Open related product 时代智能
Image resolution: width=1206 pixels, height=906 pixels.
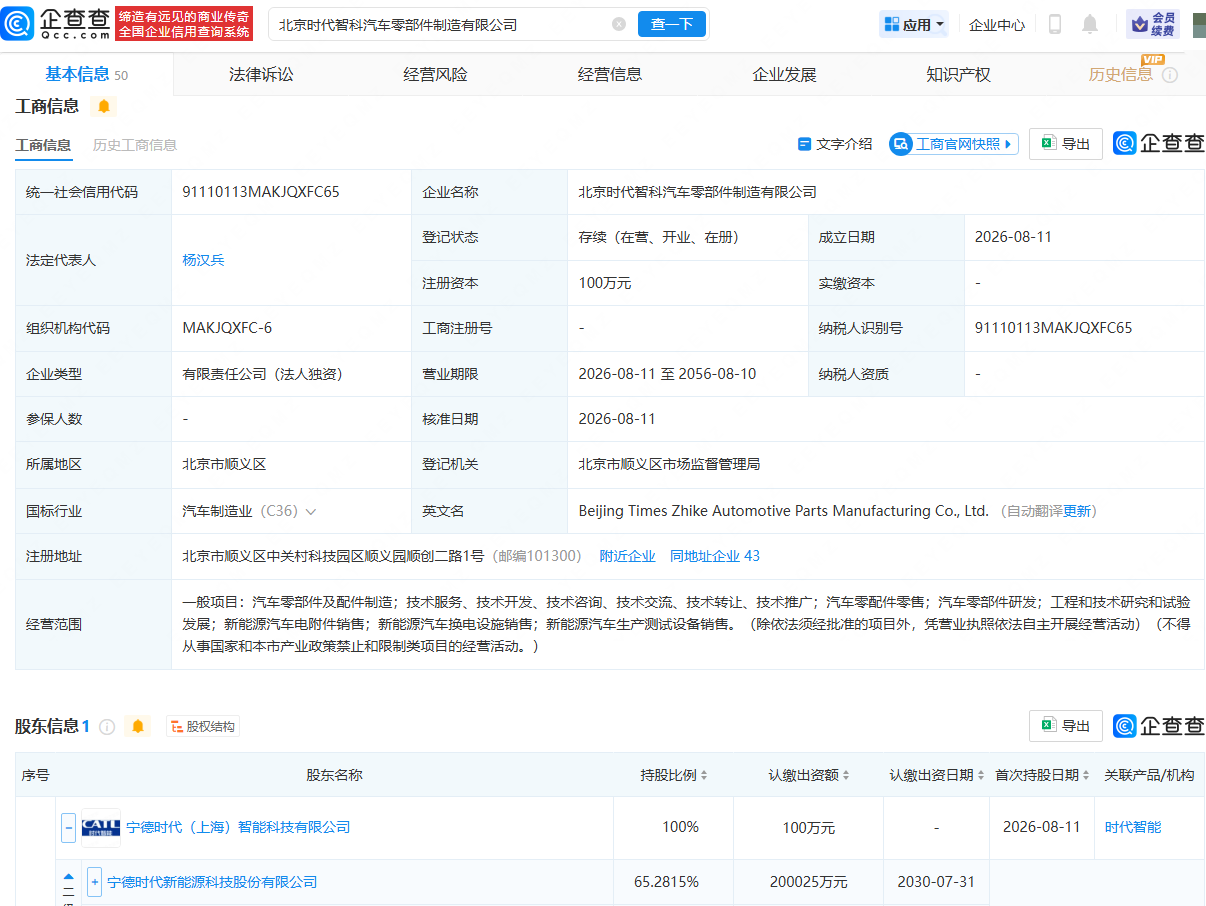pos(1133,828)
